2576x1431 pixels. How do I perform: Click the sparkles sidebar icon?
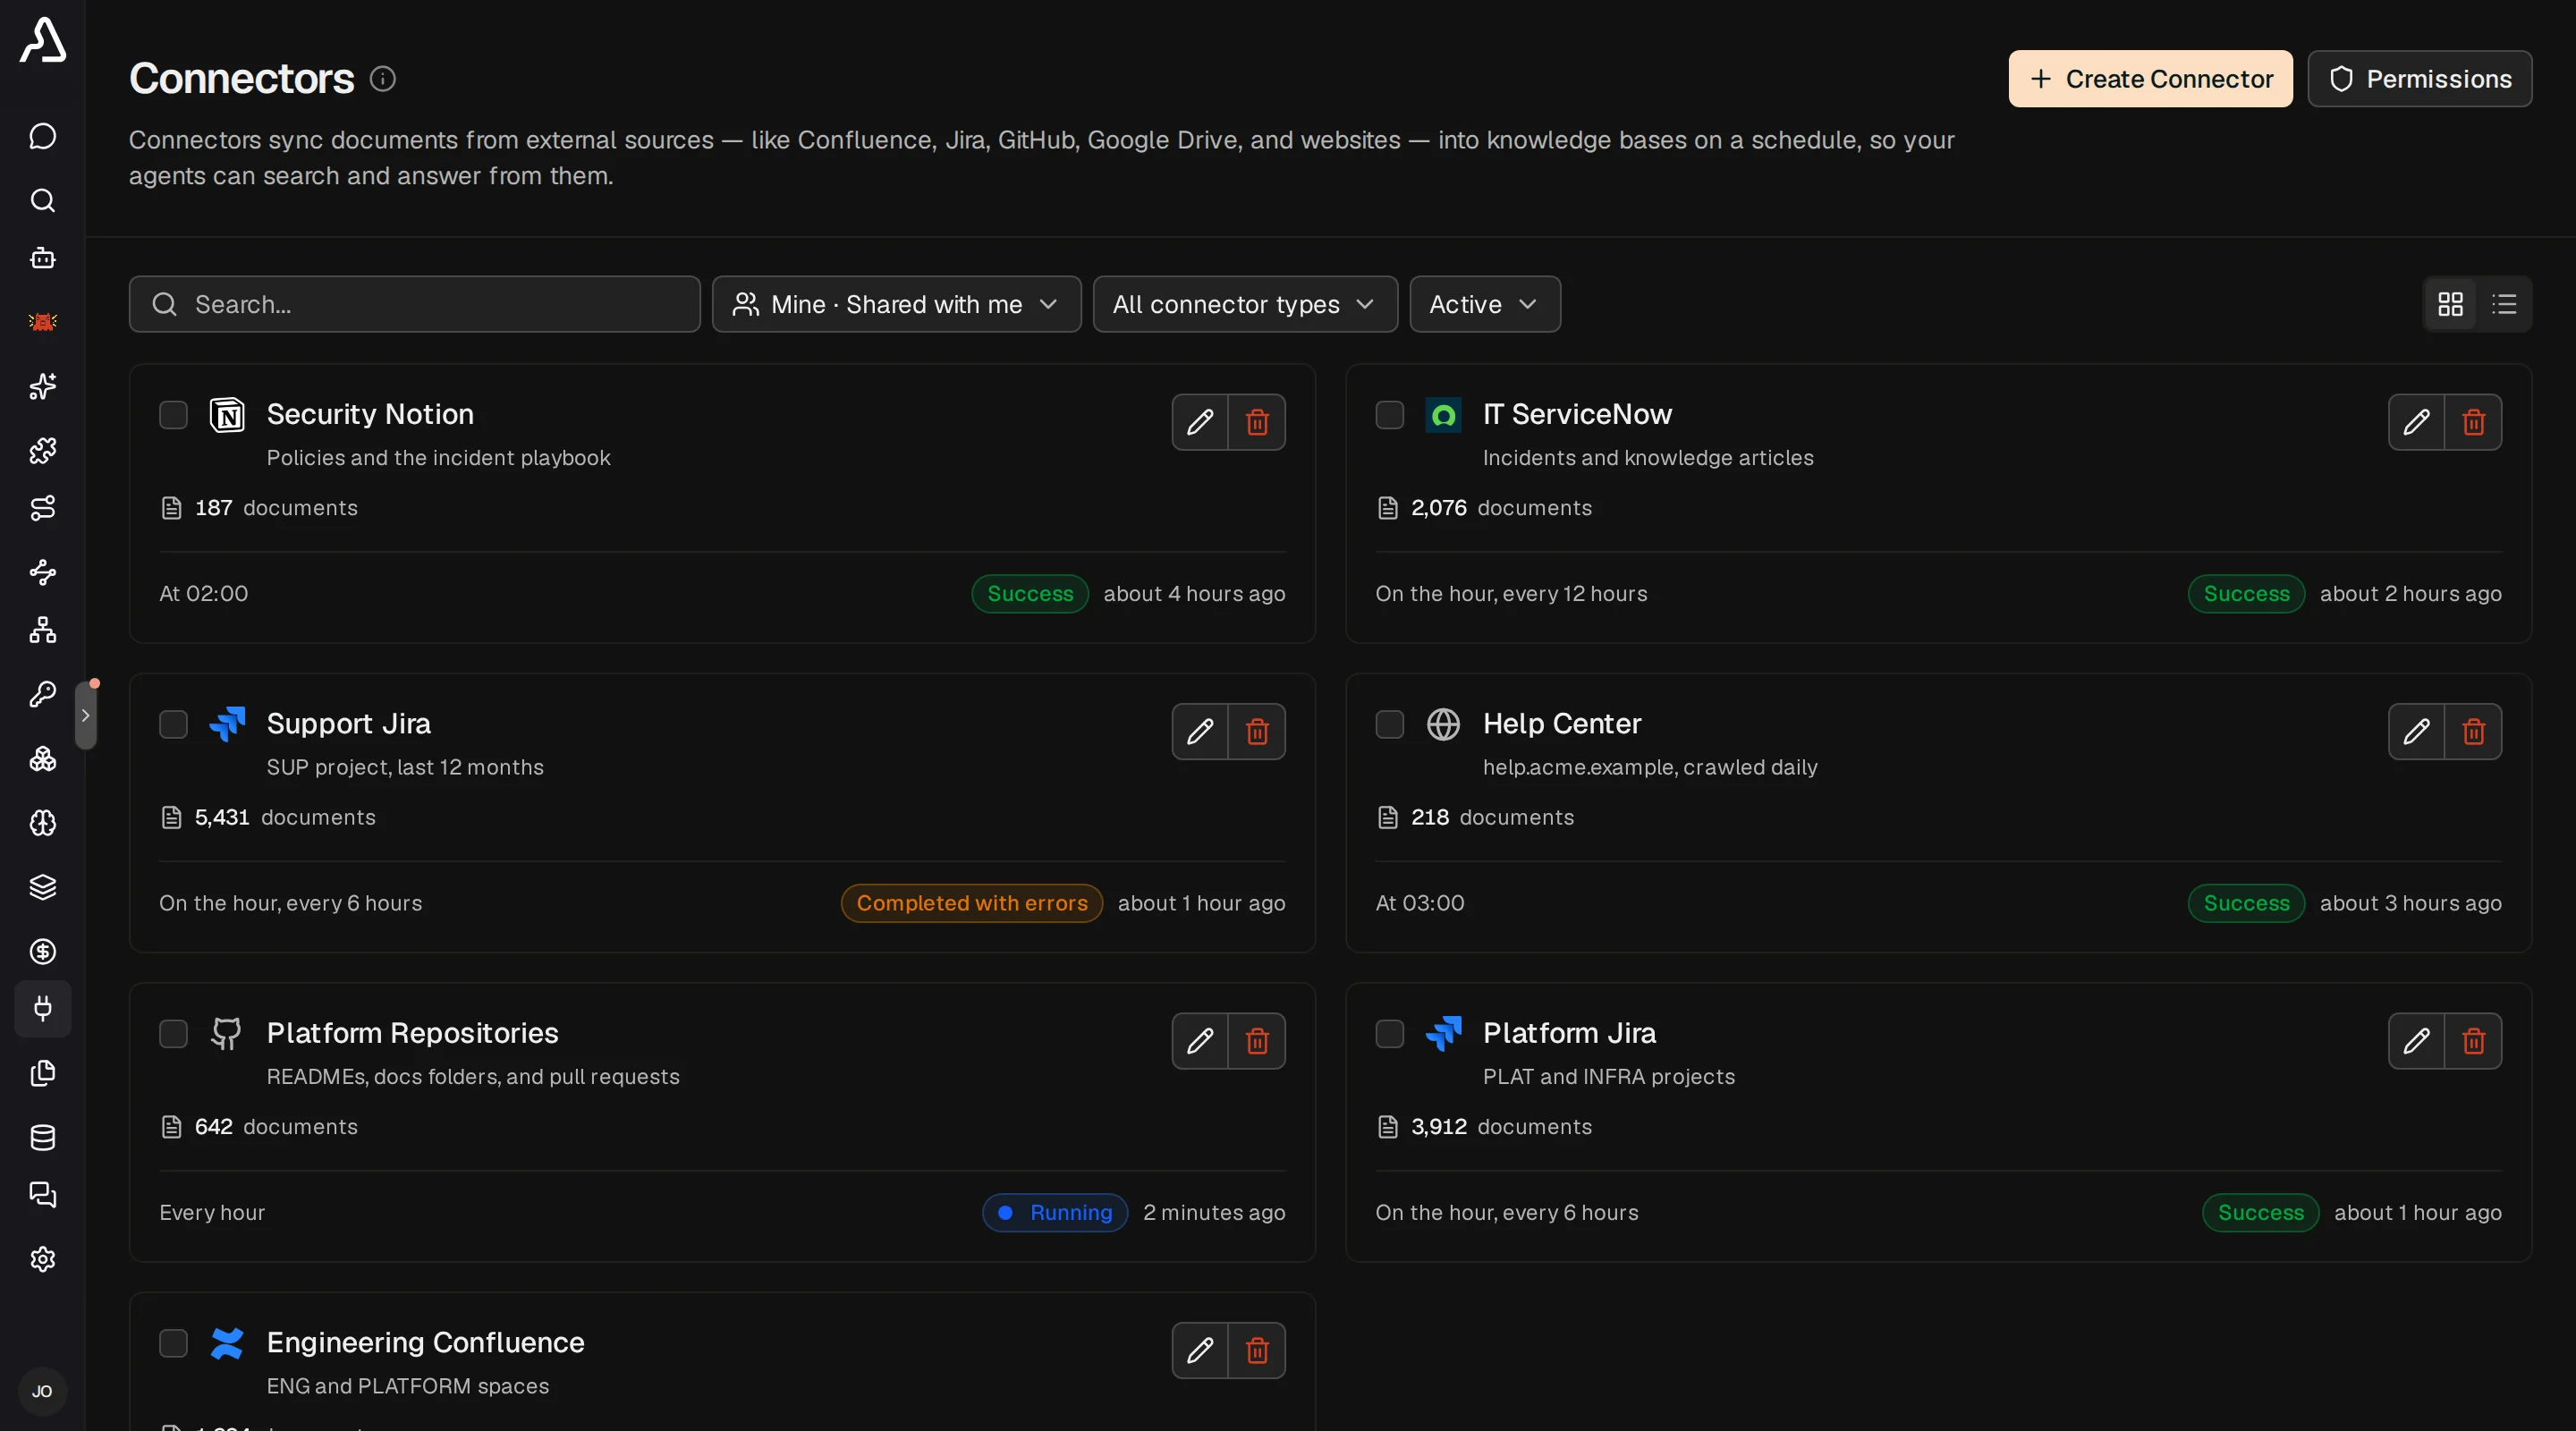42,386
